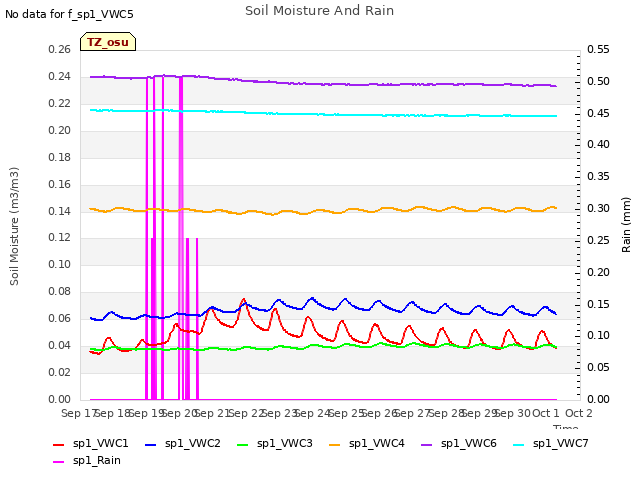Click the green VWC3 line near Sep 26
Image resolution: width=640 pixels, height=480 pixels.
click(x=382, y=344)
